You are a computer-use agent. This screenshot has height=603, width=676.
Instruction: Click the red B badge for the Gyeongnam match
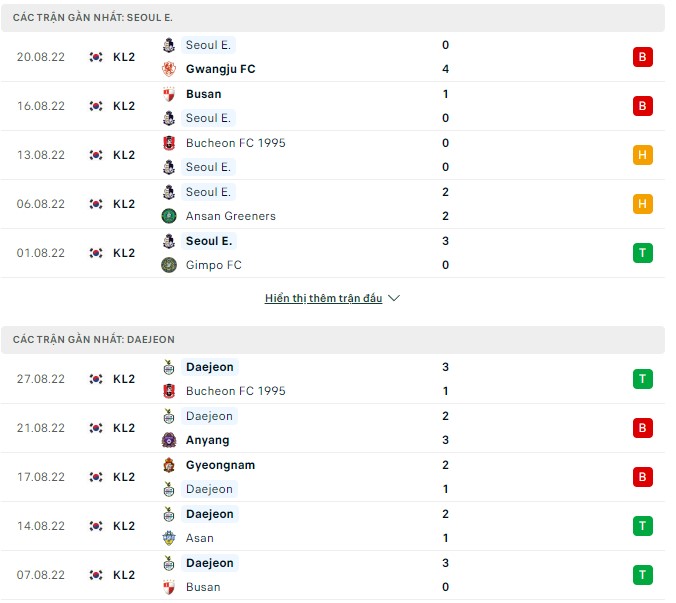coord(642,477)
